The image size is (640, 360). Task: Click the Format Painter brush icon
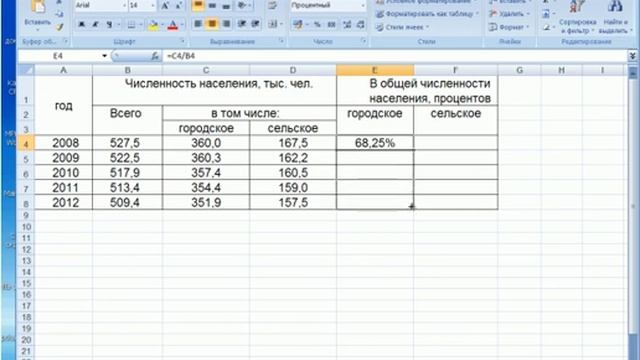(x=60, y=27)
